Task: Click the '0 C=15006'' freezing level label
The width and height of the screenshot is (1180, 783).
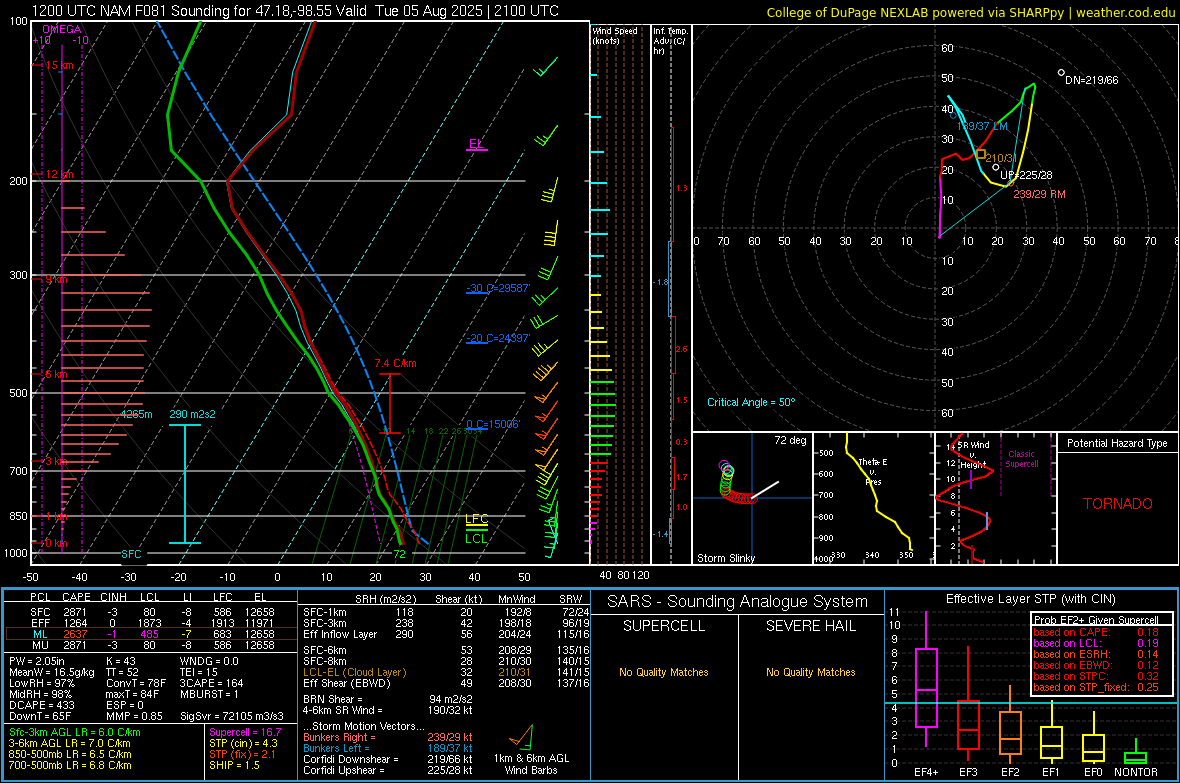Action: click(x=493, y=424)
